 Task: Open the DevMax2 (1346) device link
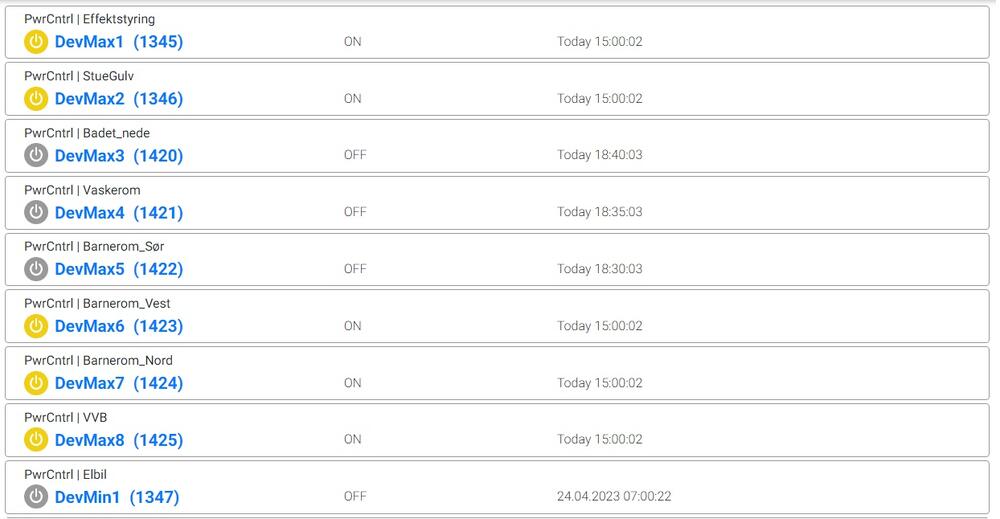pos(118,99)
